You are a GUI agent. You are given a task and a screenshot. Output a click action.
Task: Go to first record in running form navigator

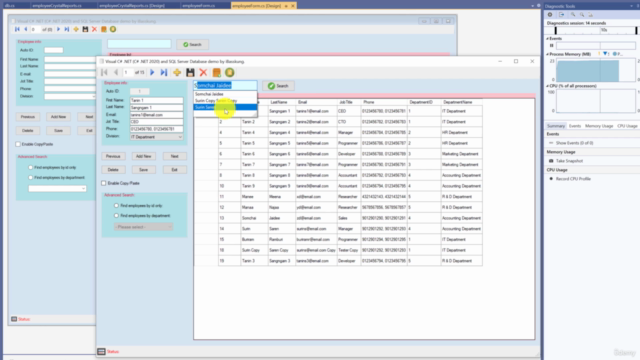point(104,73)
